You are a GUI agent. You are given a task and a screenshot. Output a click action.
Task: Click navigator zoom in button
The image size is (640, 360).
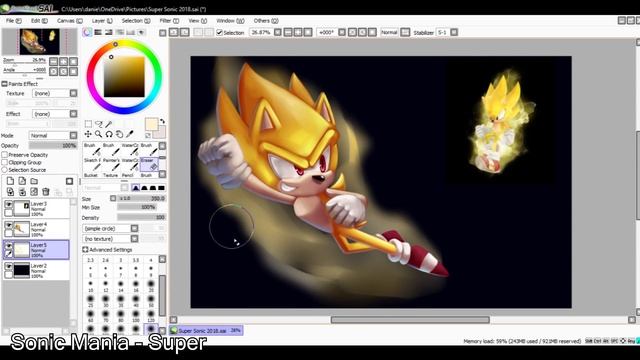(64, 61)
